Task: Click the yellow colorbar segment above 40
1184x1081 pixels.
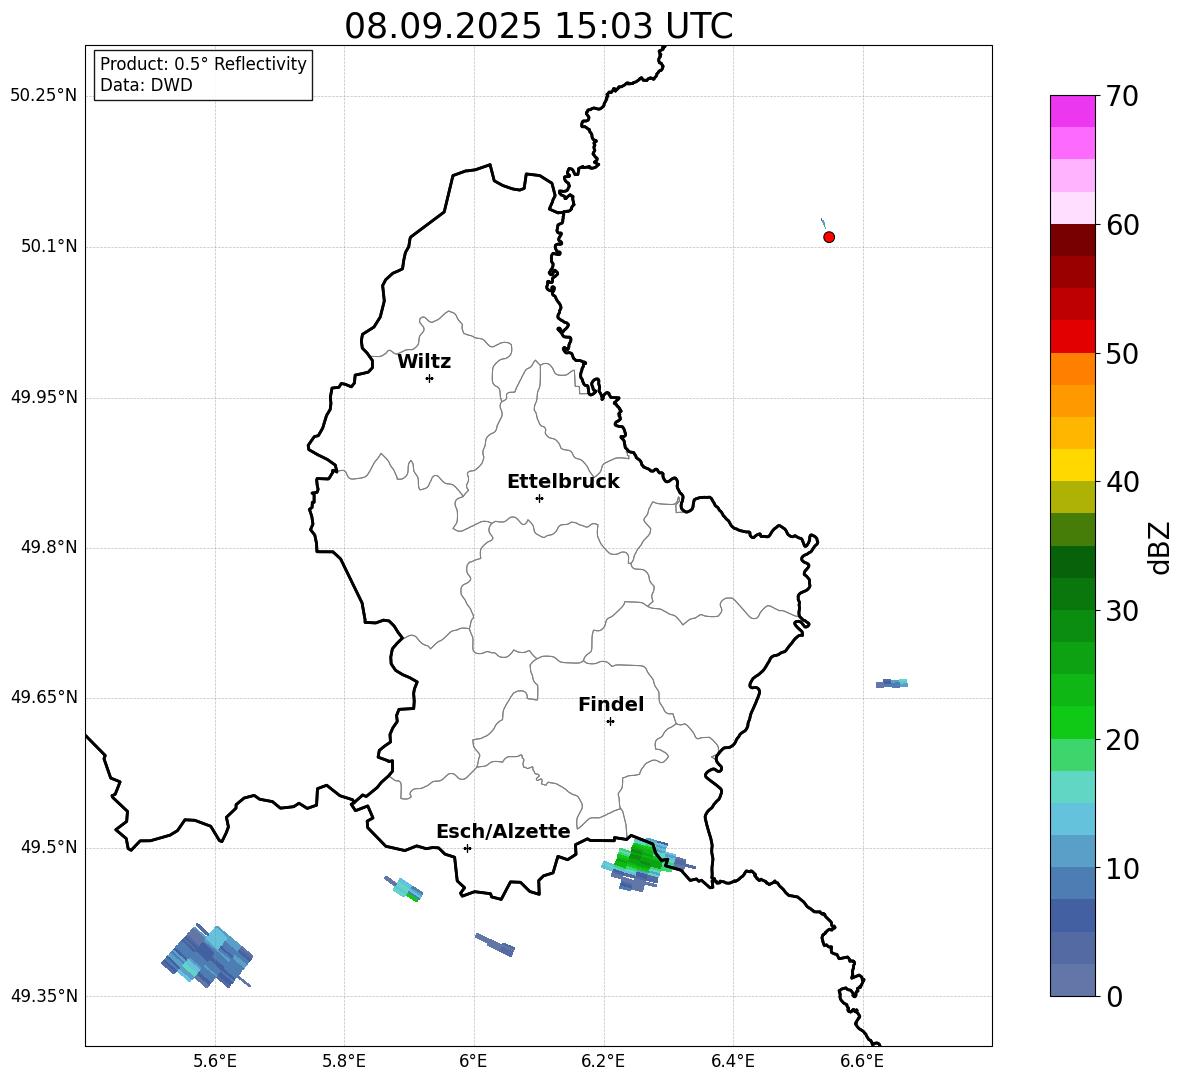Action: pos(1072,465)
